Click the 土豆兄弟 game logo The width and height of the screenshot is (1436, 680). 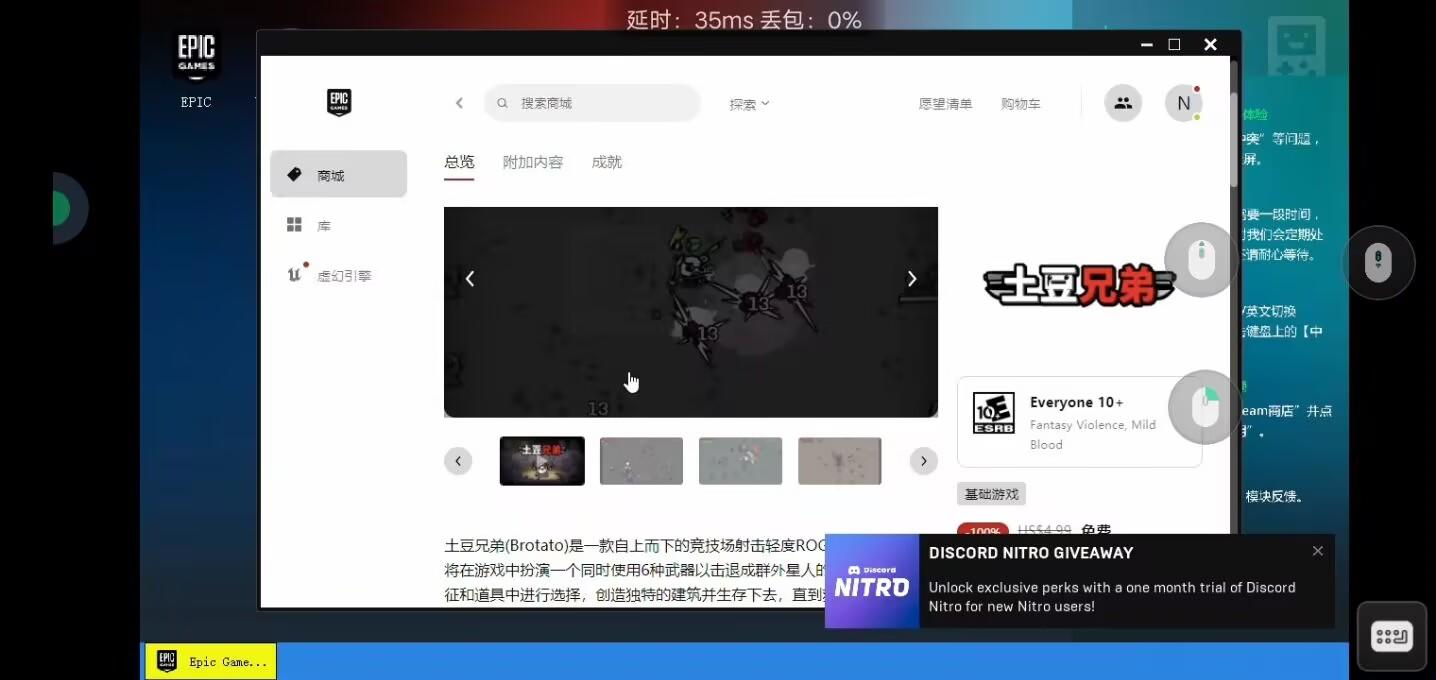coord(1079,285)
